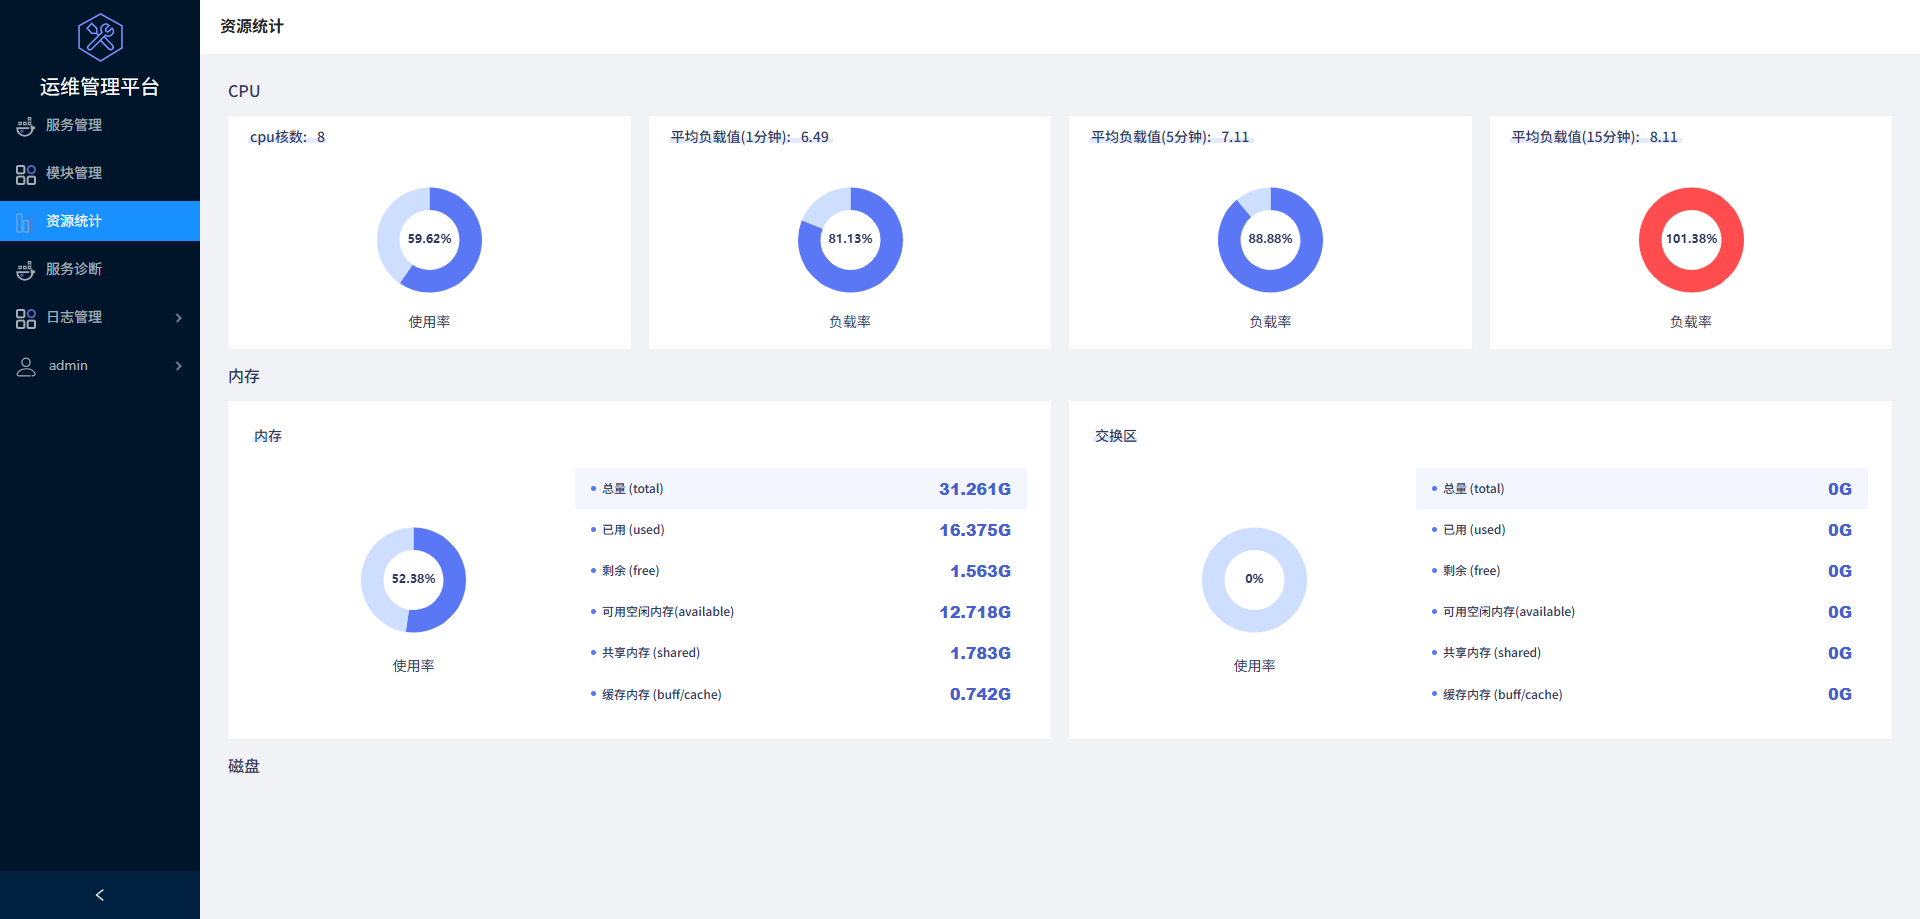Click the memory usage donut showing 52.38%
The width and height of the screenshot is (1920, 919).
pos(413,579)
